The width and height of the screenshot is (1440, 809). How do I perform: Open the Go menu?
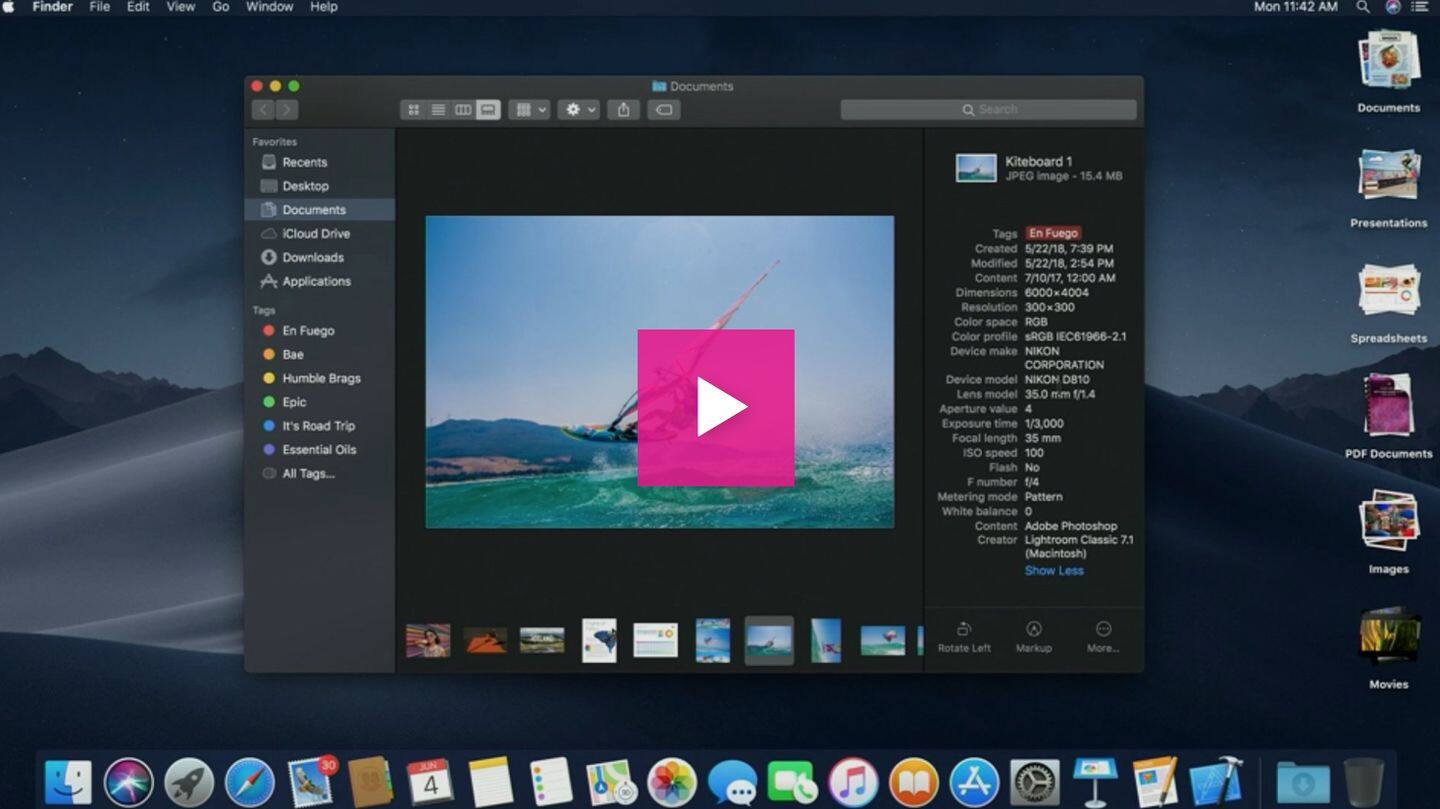(221, 7)
